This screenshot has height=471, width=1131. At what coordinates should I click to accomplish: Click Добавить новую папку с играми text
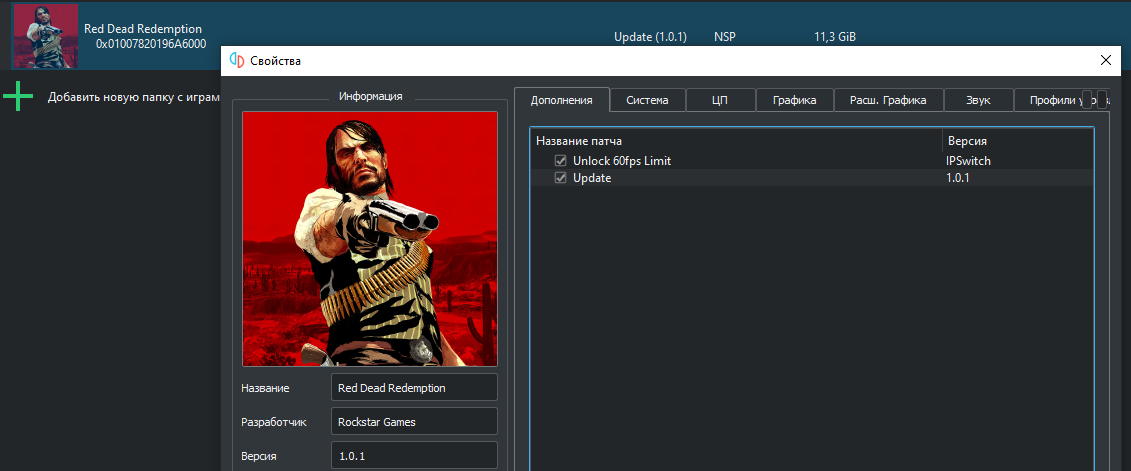133,97
